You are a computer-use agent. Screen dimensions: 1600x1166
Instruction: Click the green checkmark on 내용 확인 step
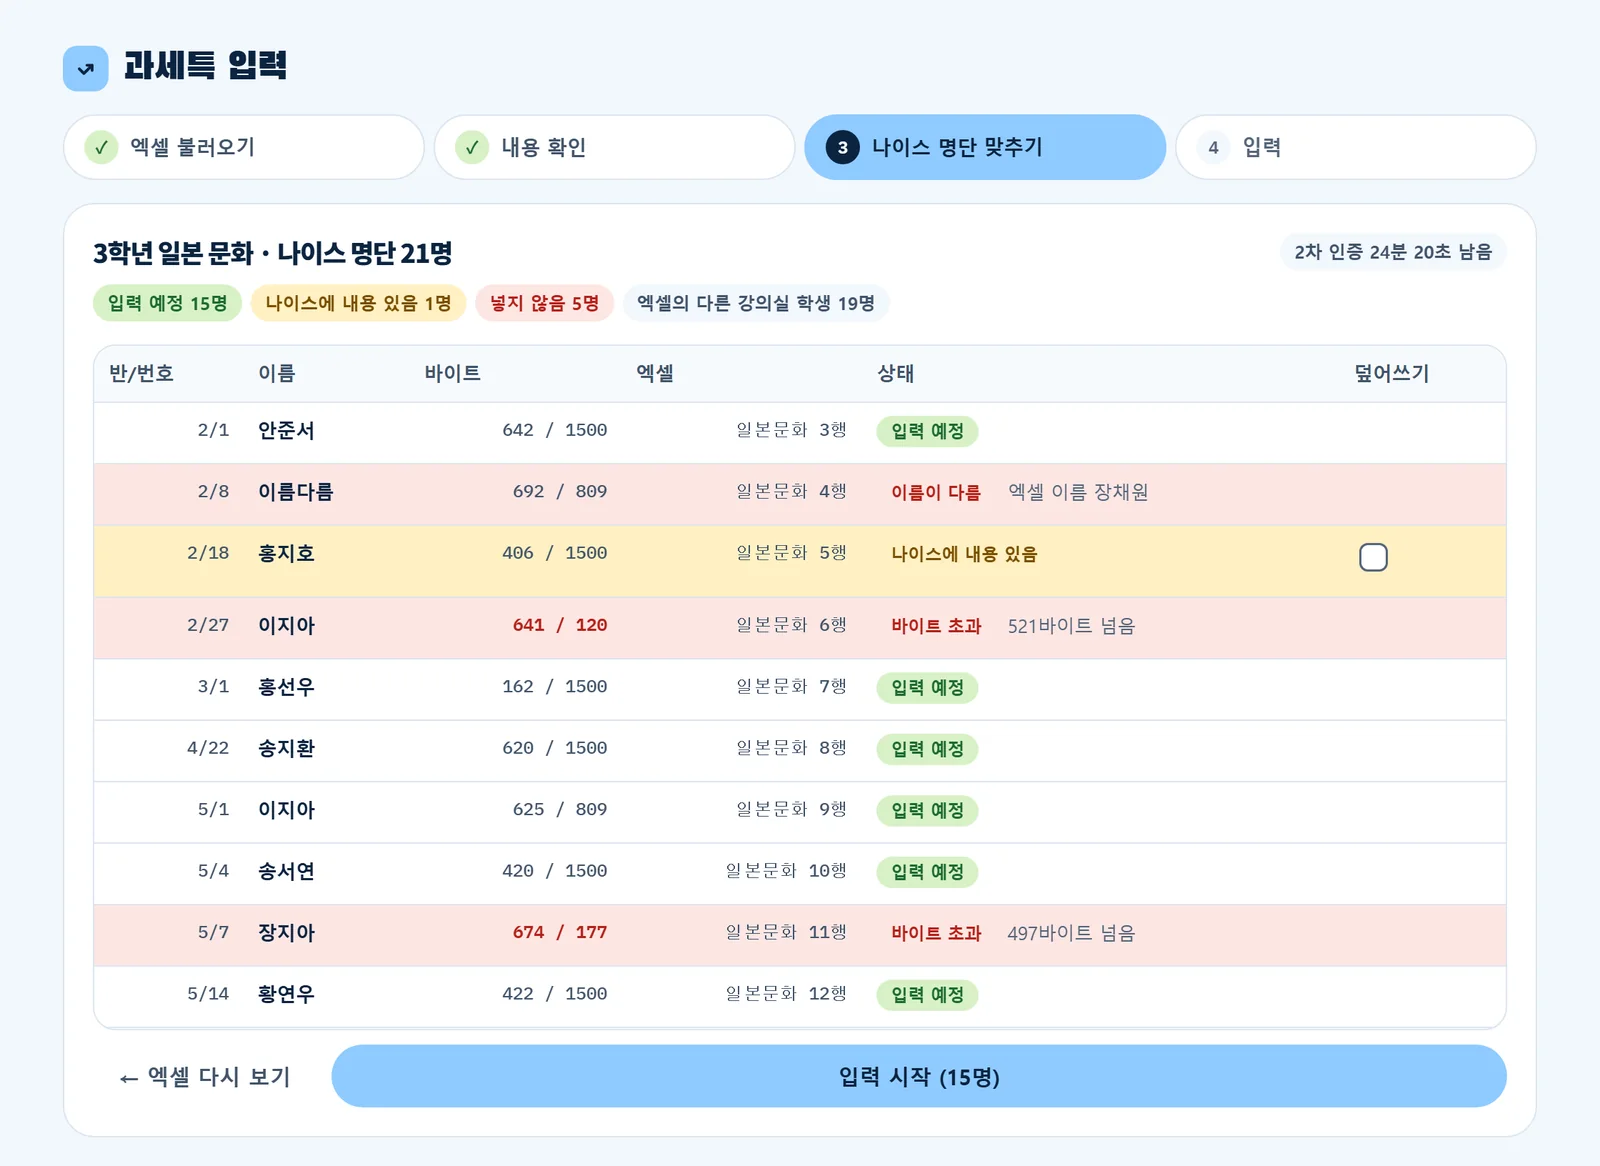[472, 147]
